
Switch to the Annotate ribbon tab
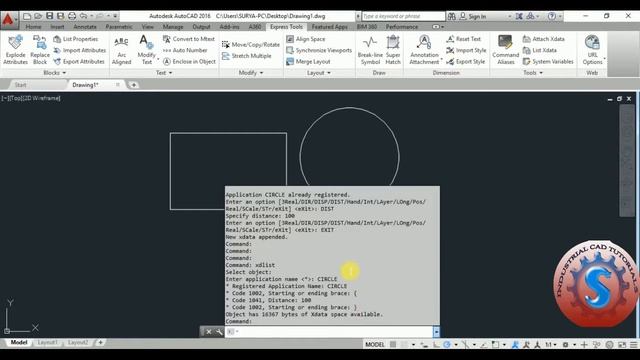(85, 27)
